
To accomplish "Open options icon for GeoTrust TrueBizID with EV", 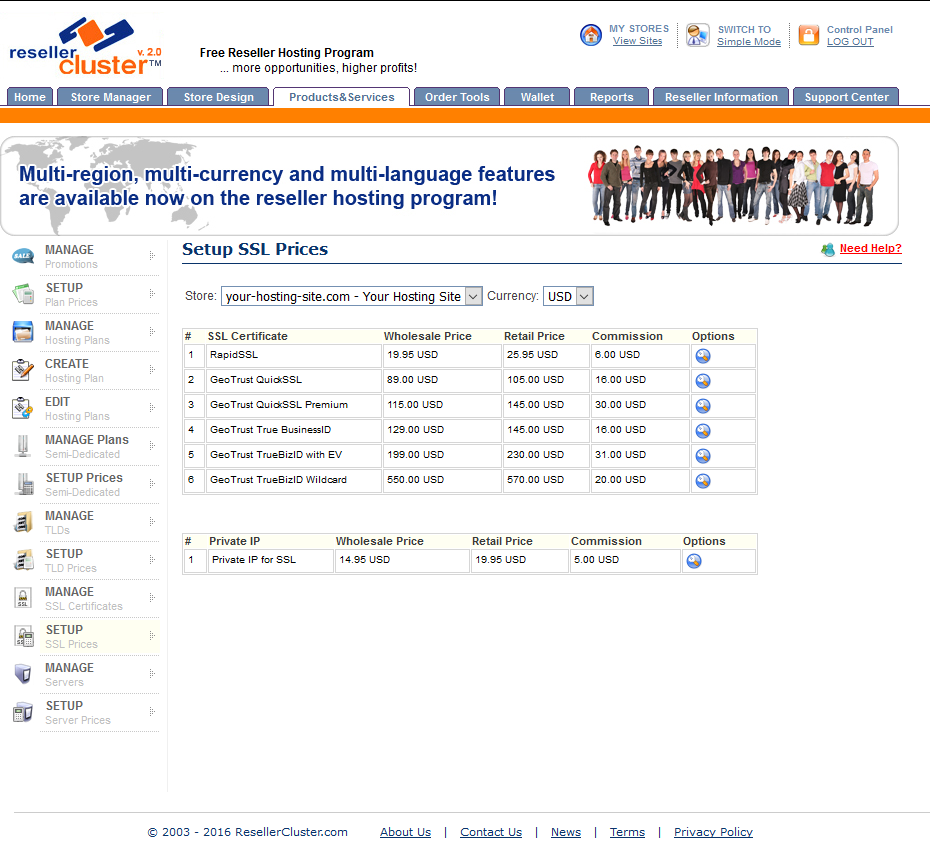I will pos(703,455).
